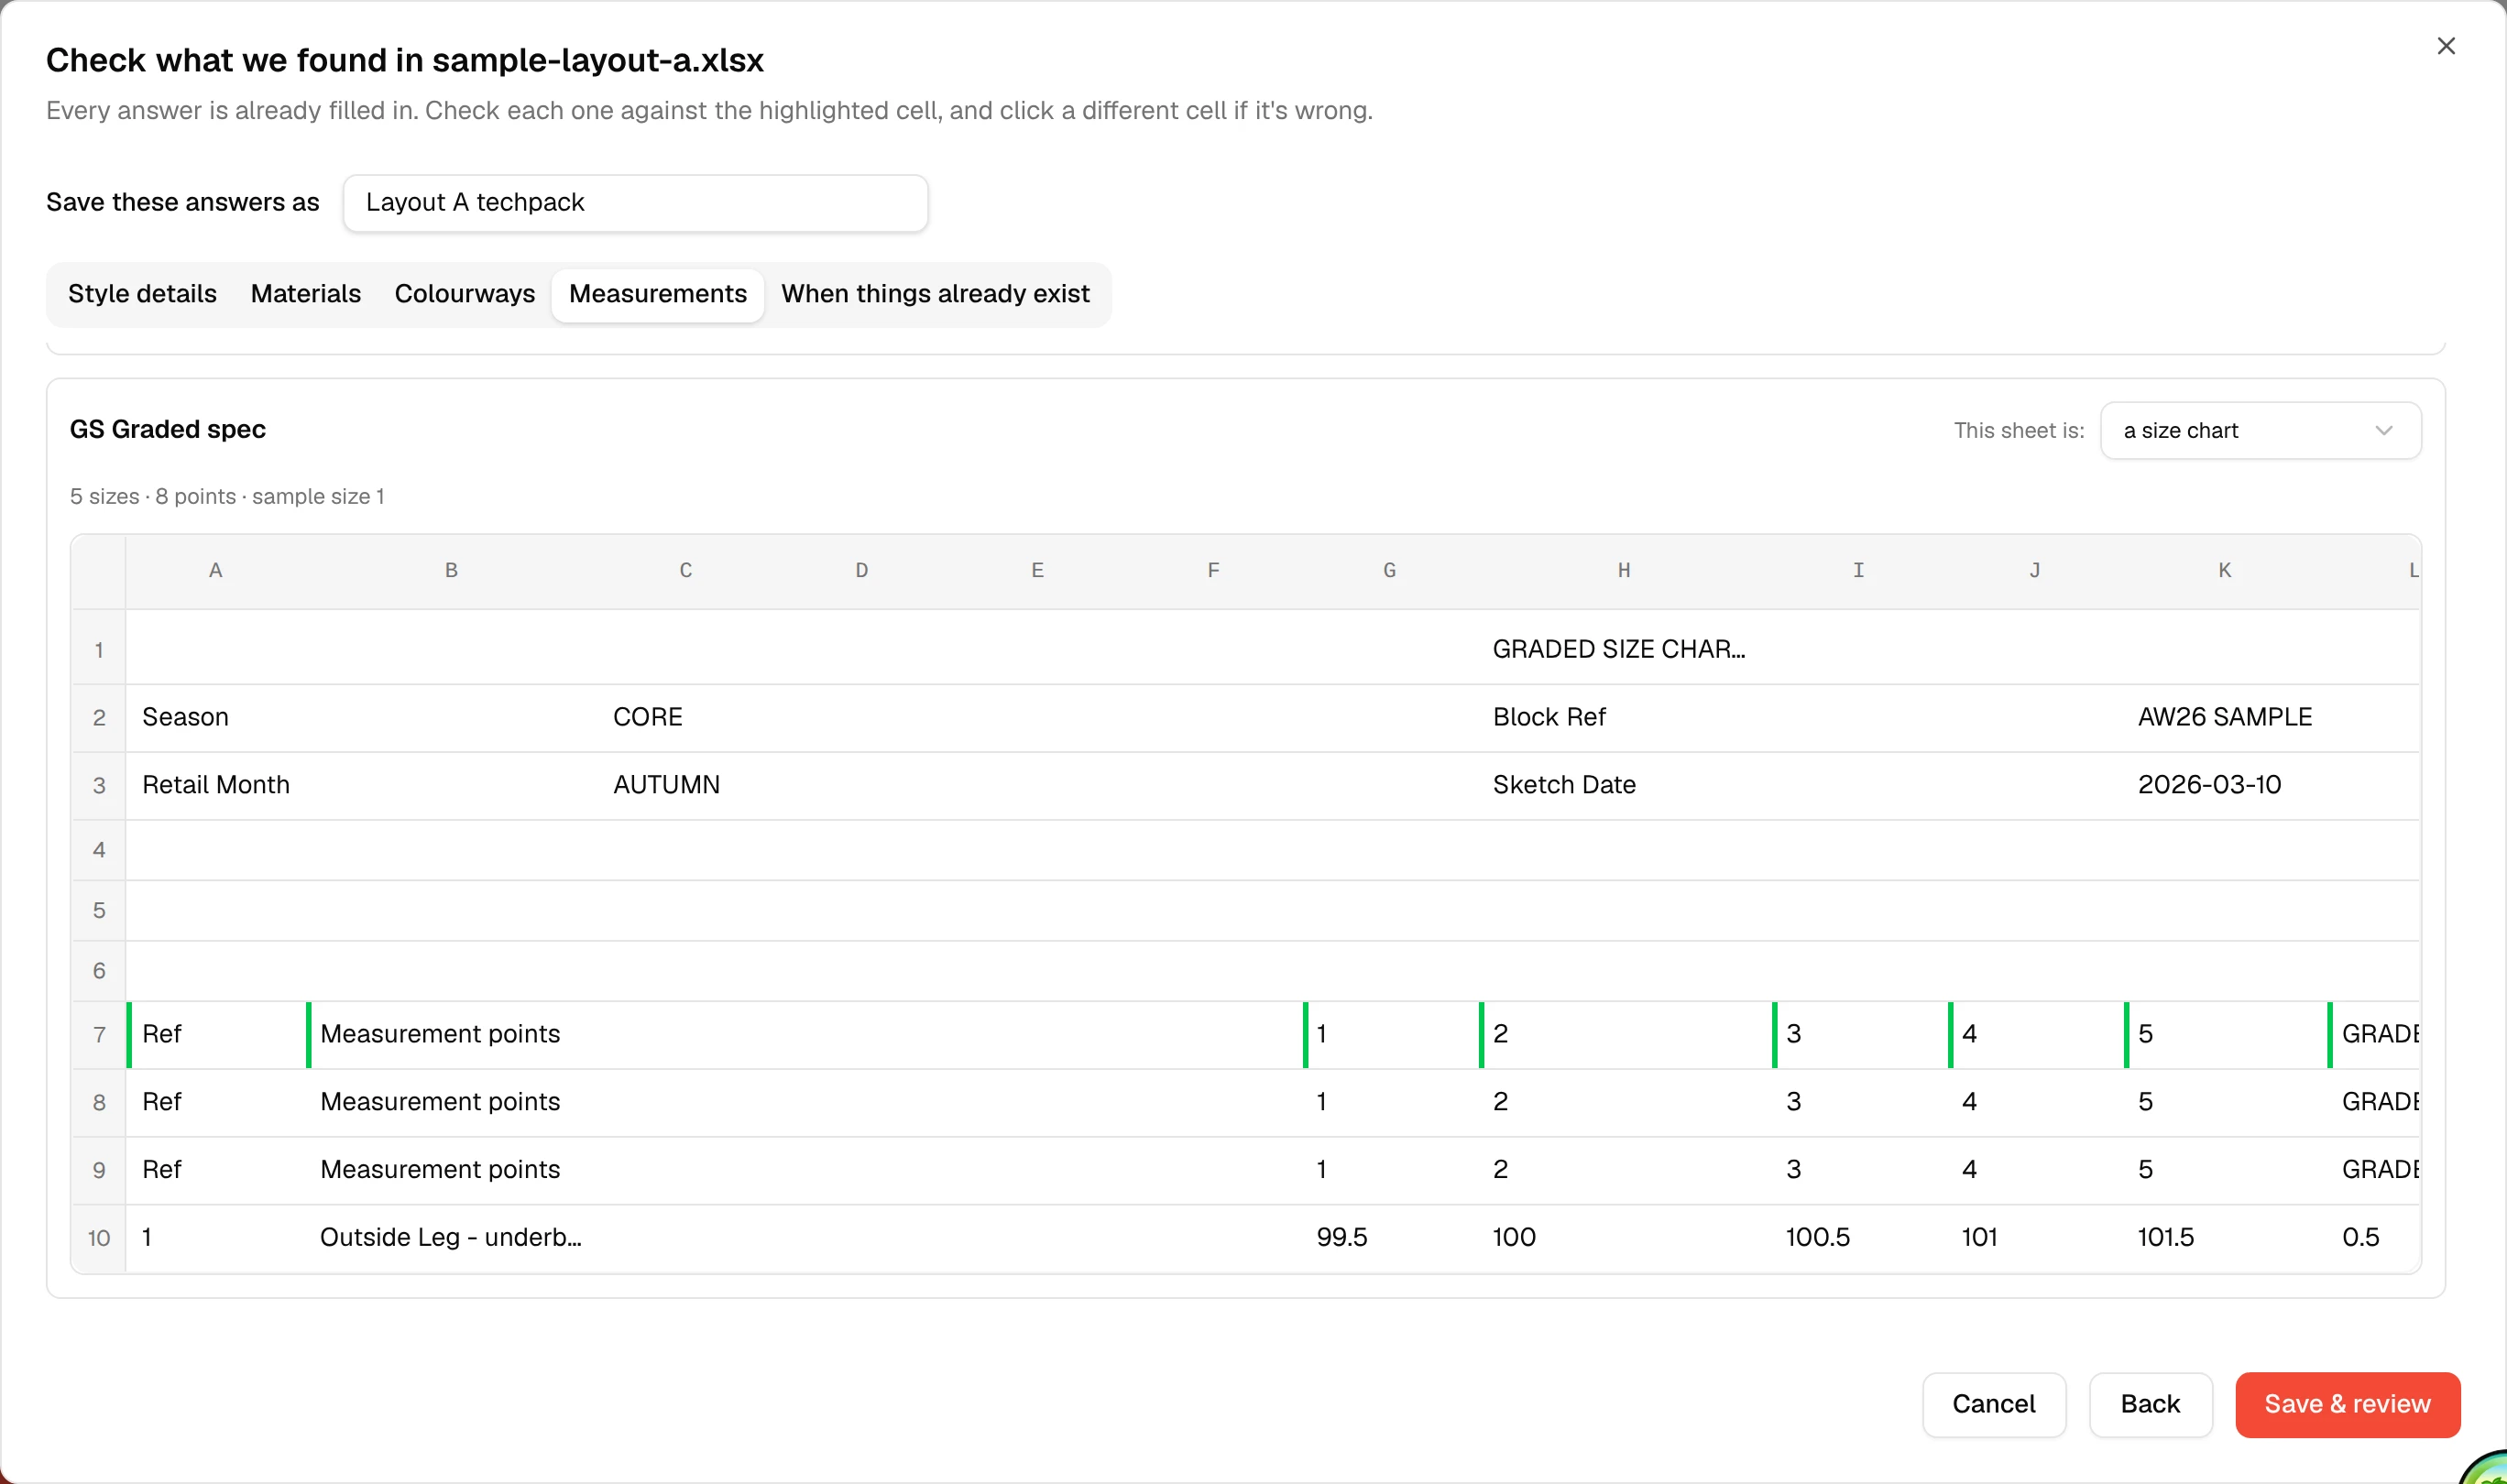This screenshot has height=1484, width=2507.
Task: Click the '99.5' value cell
Action: (x=1390, y=1238)
